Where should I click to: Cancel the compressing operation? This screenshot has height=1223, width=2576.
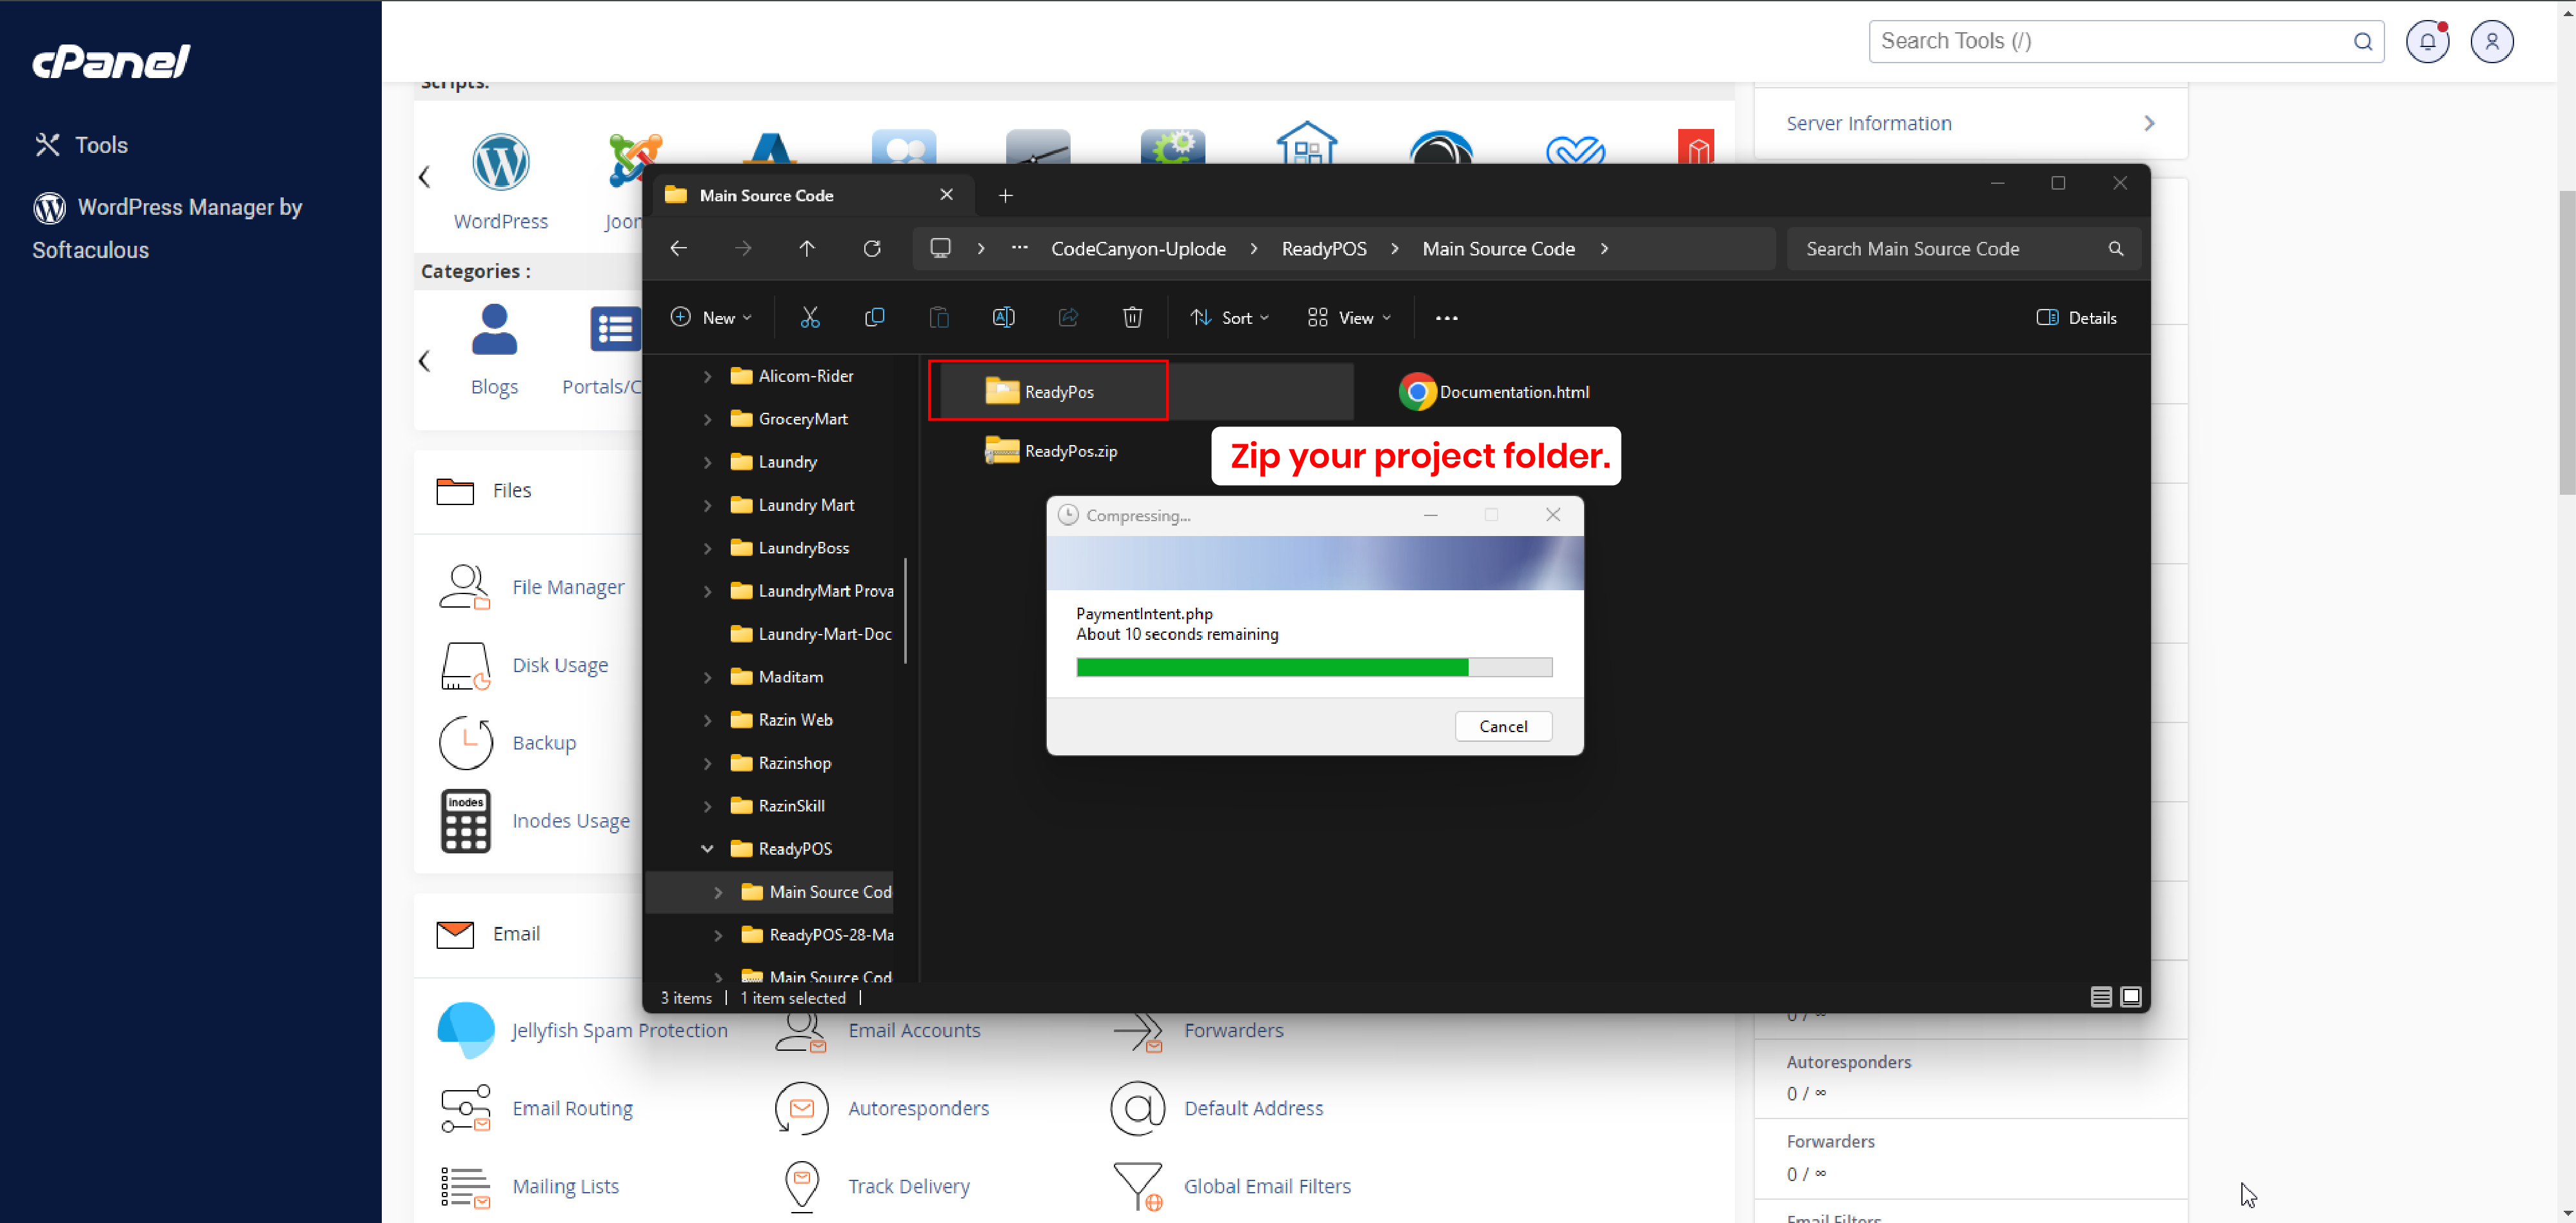click(x=1503, y=726)
